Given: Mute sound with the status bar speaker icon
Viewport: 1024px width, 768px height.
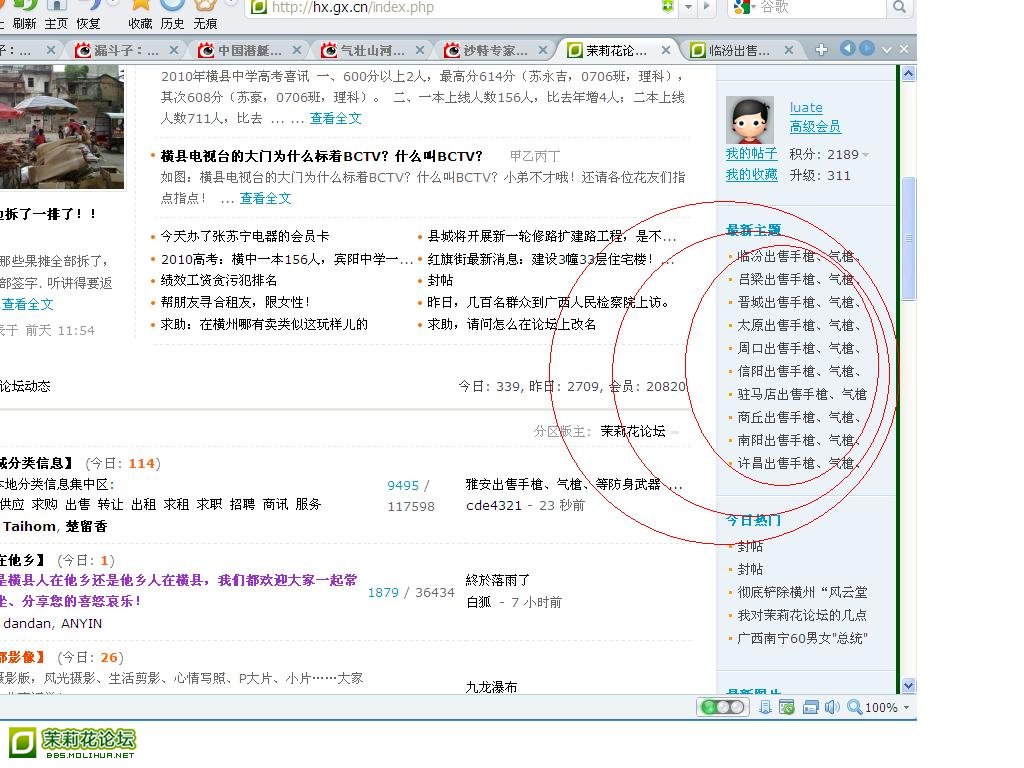Looking at the screenshot, I should click(x=831, y=707).
